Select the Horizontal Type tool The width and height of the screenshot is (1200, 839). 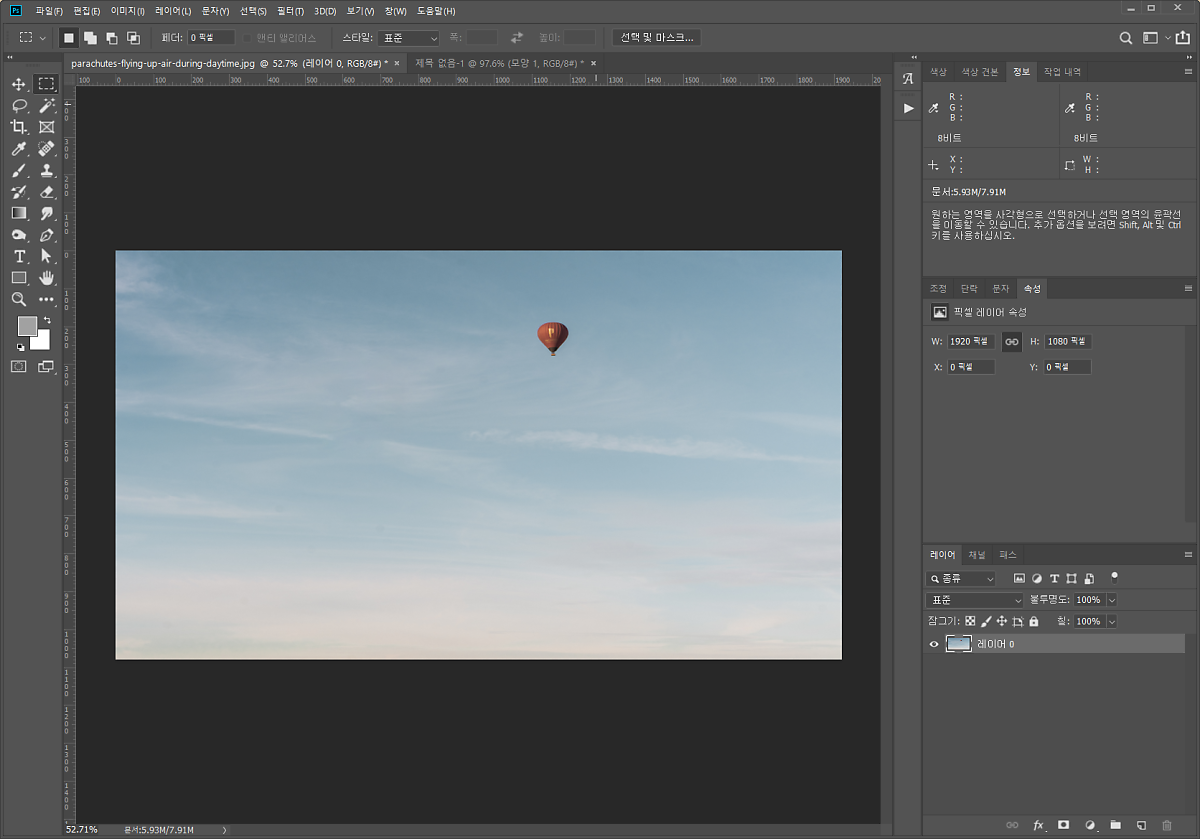(x=19, y=257)
